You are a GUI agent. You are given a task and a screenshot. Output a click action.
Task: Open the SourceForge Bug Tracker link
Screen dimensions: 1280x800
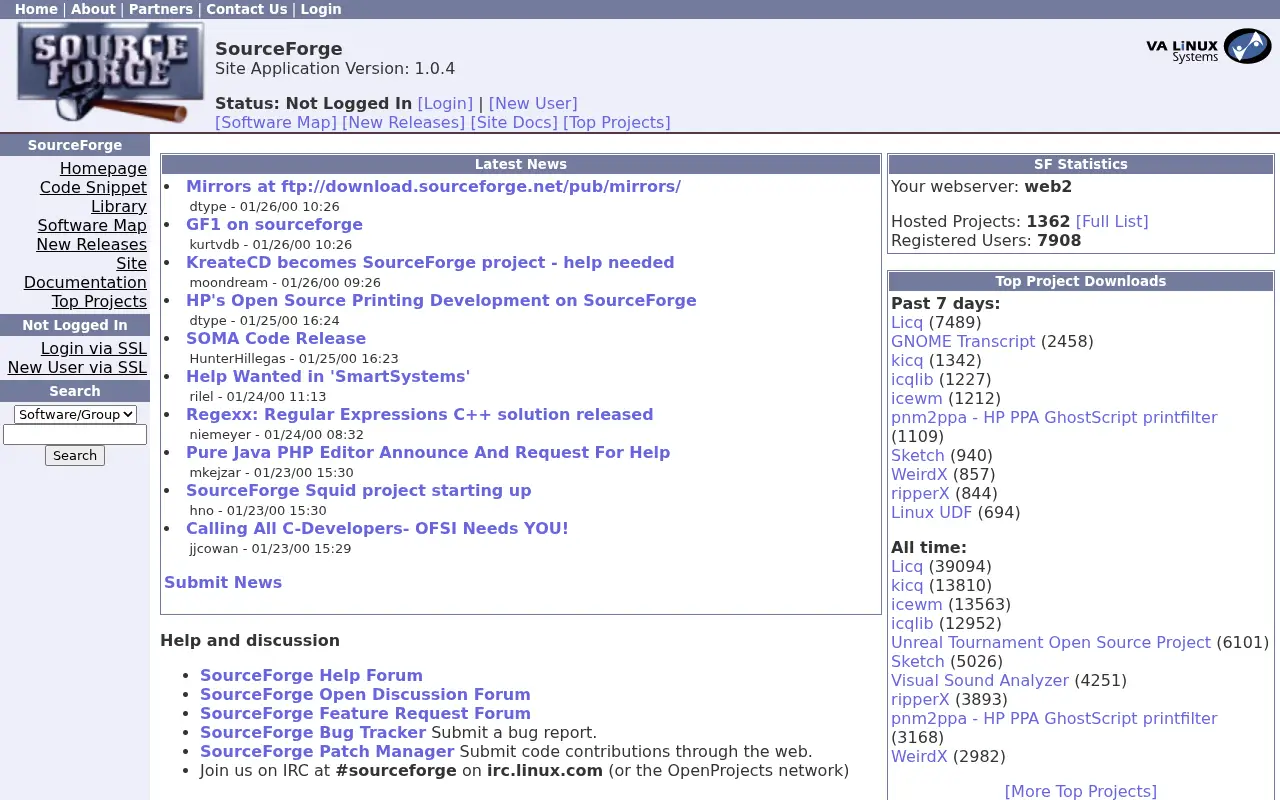(x=313, y=732)
